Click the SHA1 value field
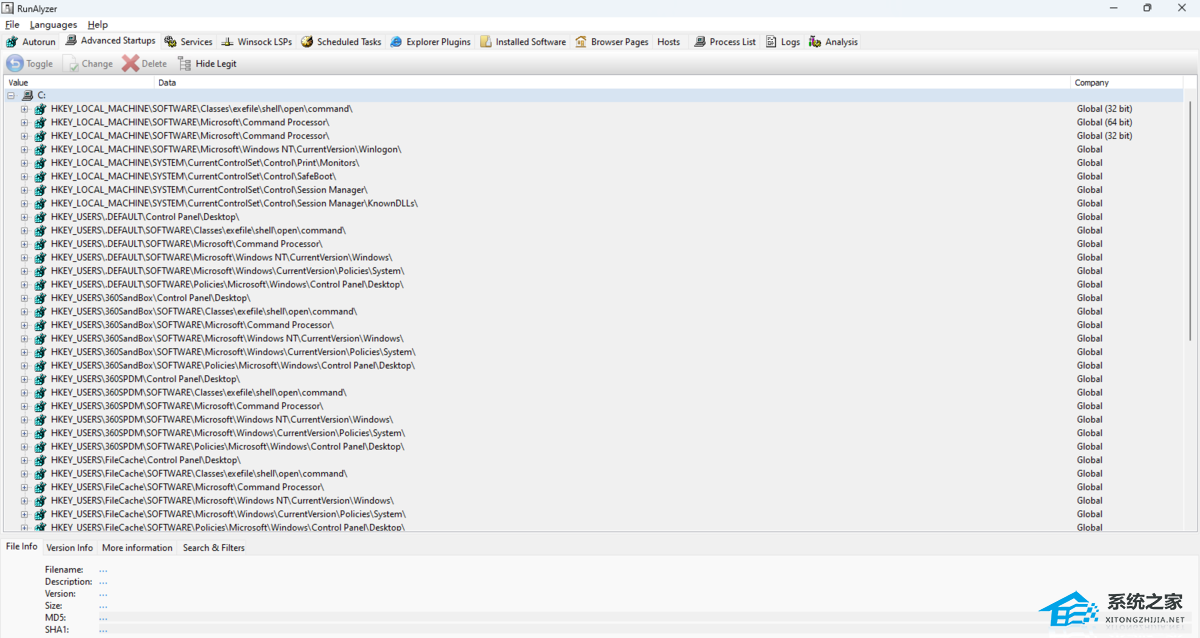 click(103, 630)
